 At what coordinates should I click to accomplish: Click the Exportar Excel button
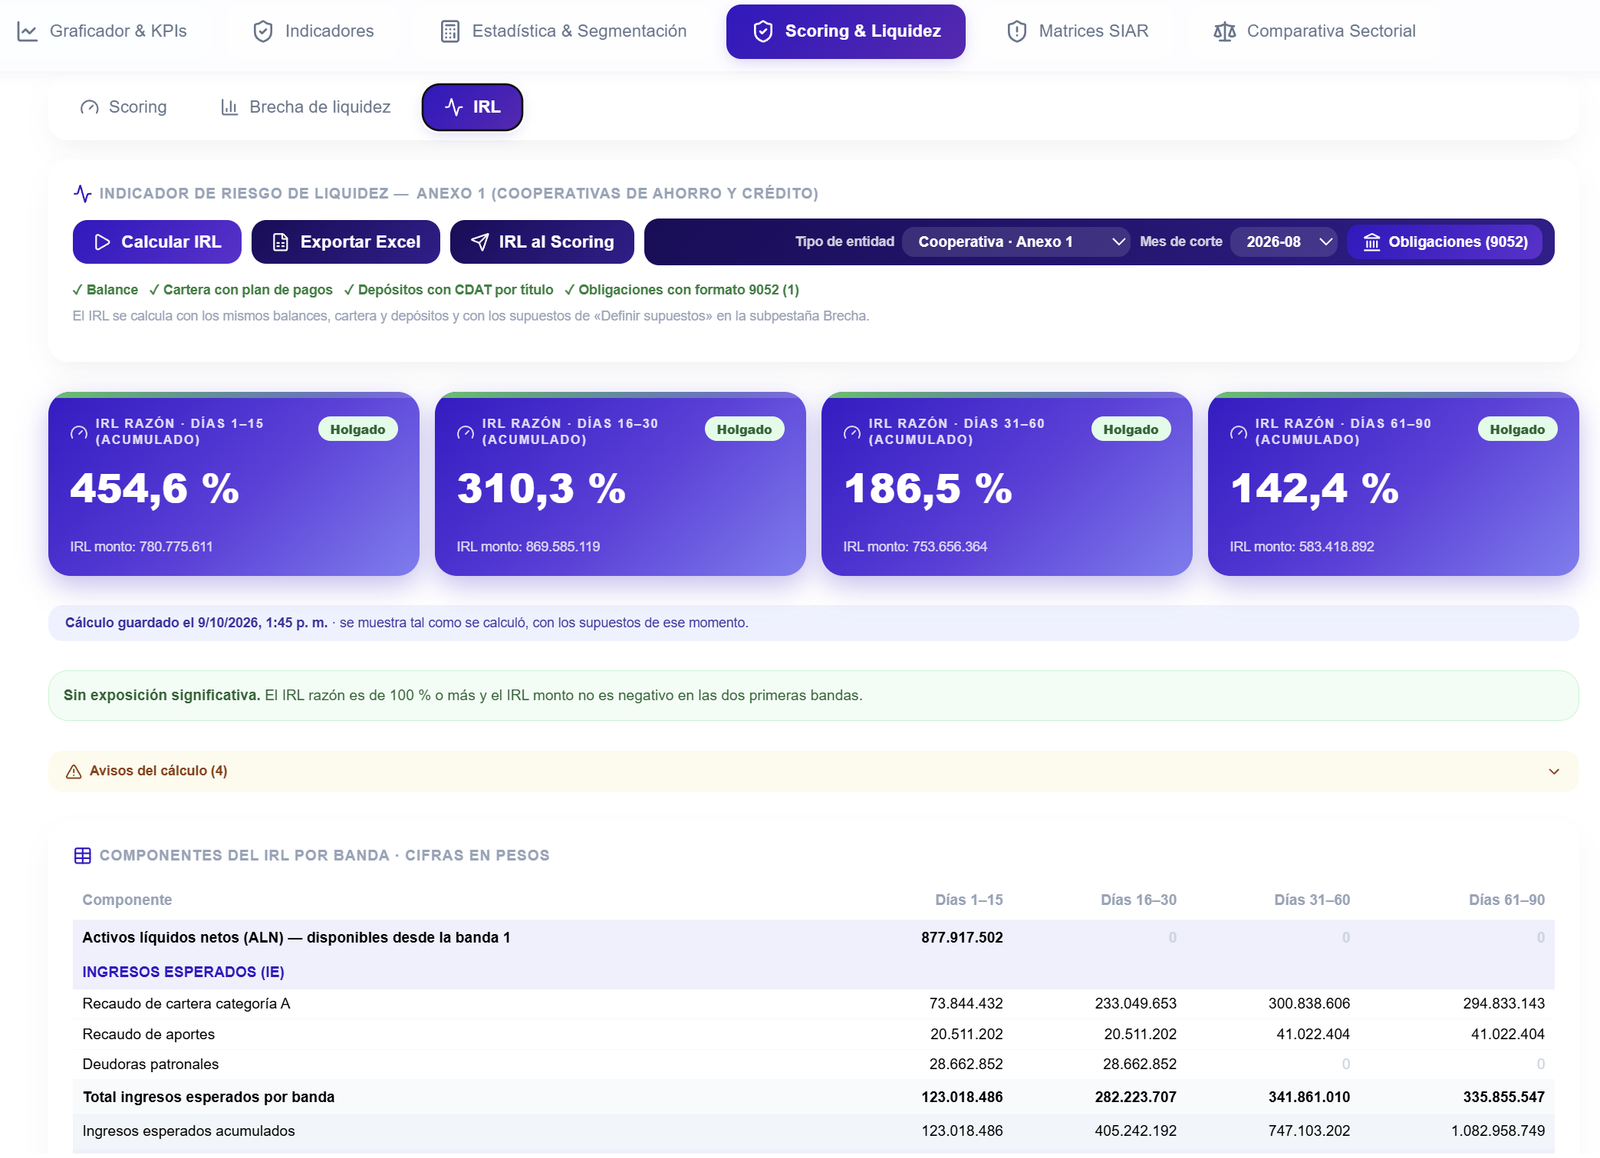pyautogui.click(x=346, y=242)
